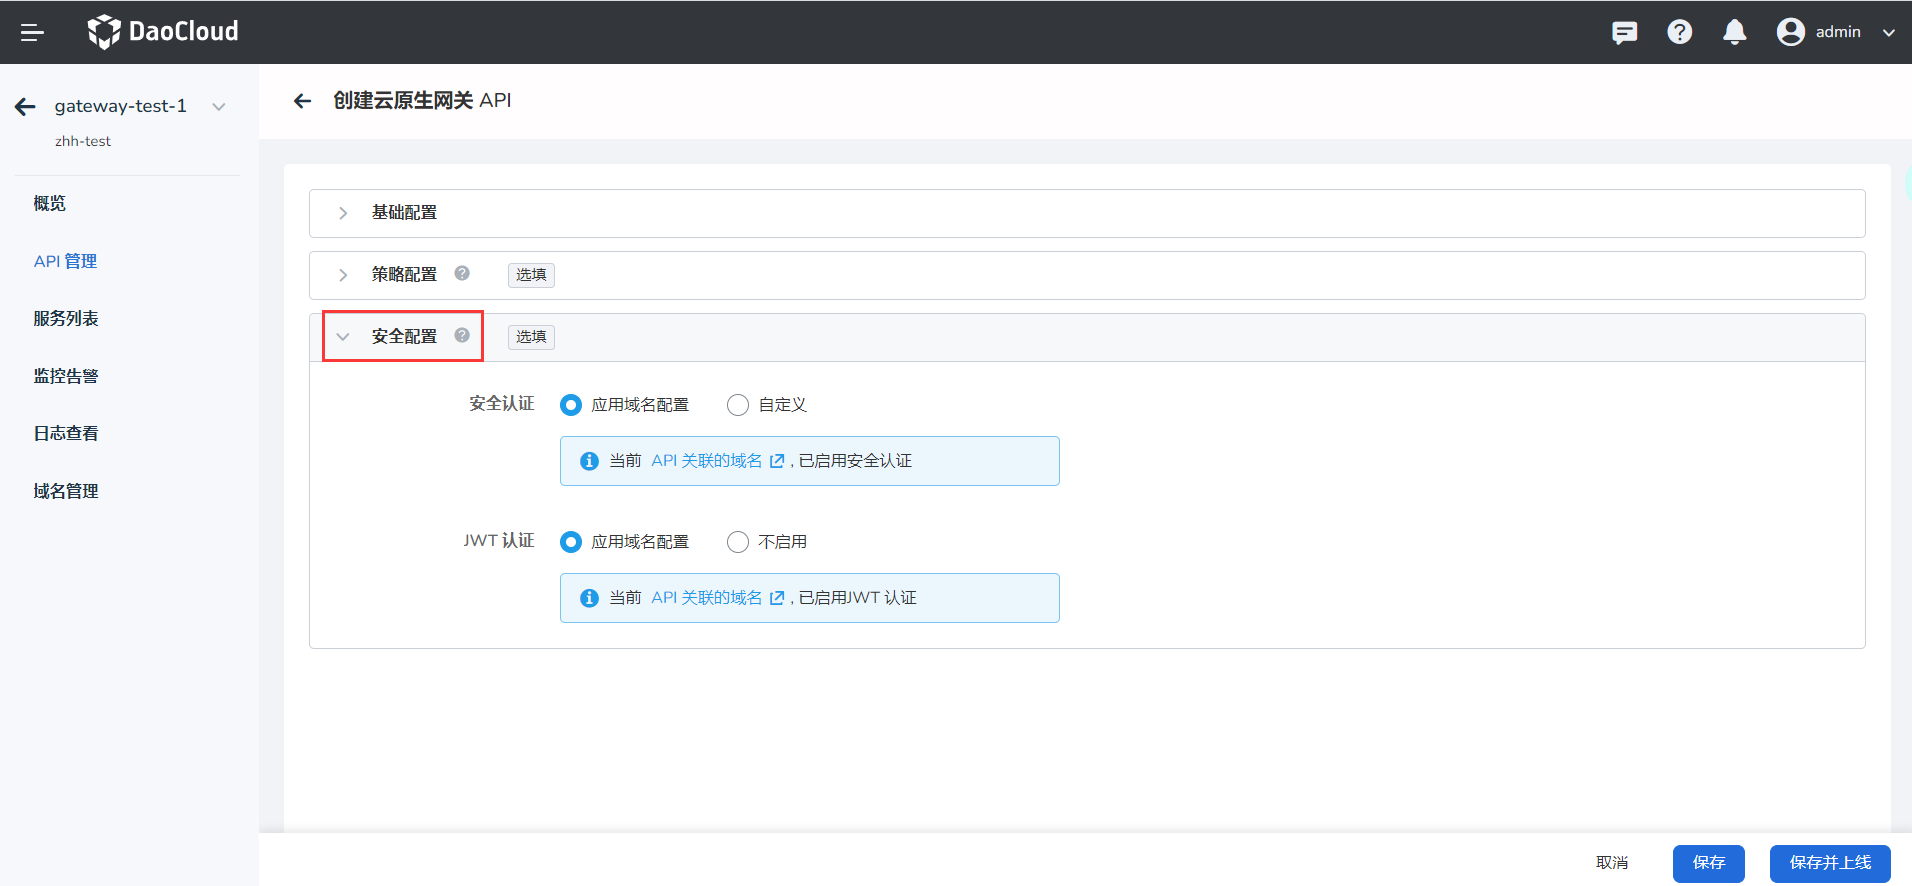Click the back arrow beside 创建云原生网关 API
1912x886 pixels.
point(302,101)
